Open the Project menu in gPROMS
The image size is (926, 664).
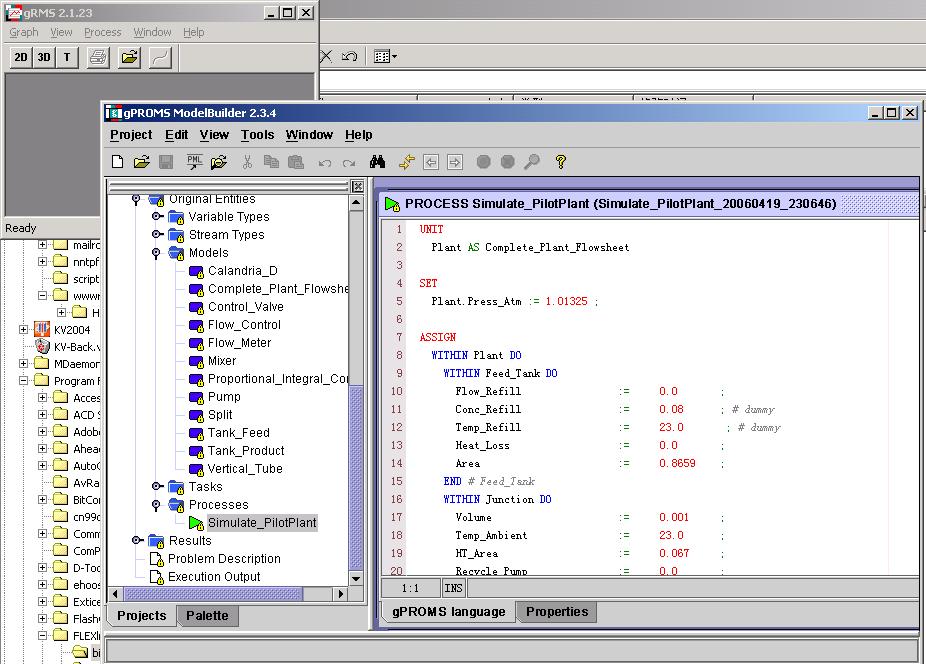click(x=131, y=135)
